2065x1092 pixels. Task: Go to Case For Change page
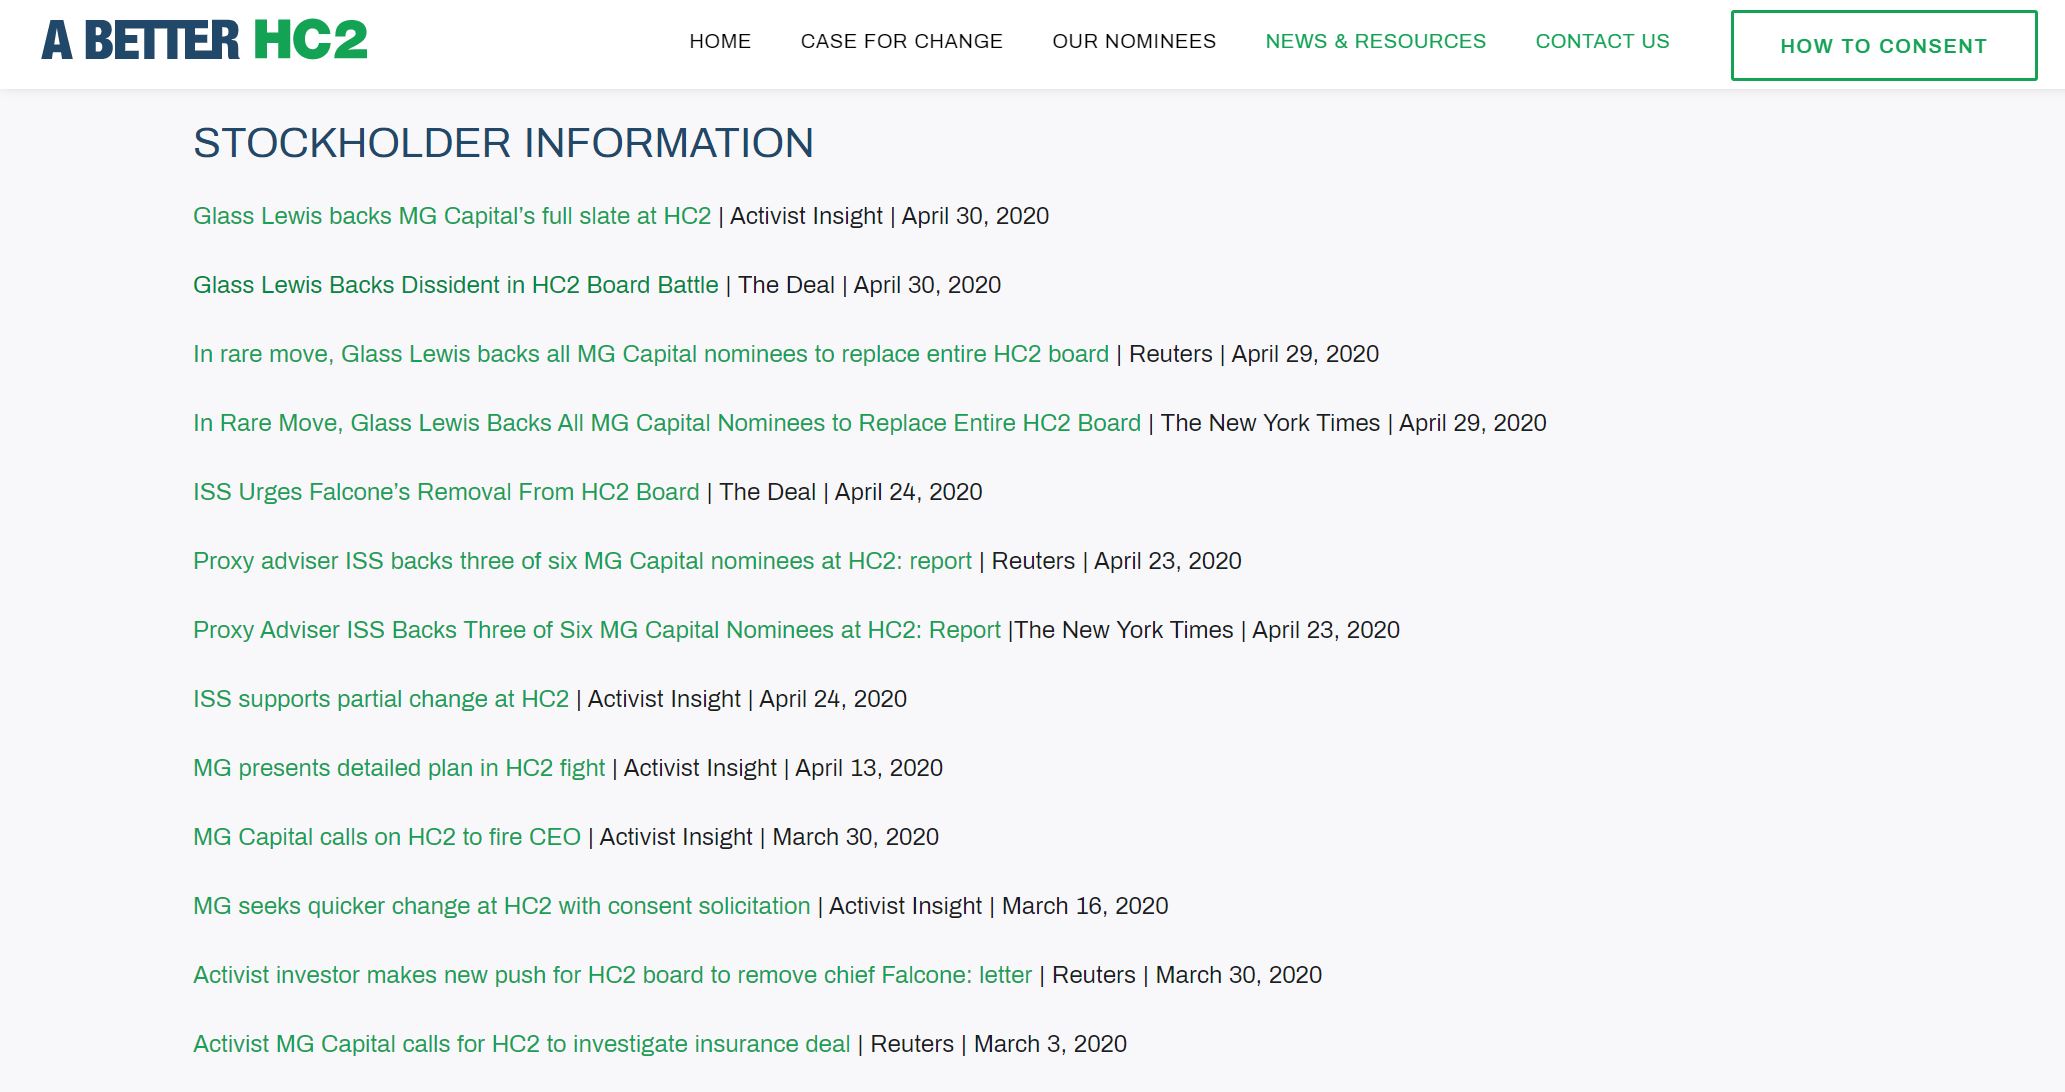[x=901, y=41]
